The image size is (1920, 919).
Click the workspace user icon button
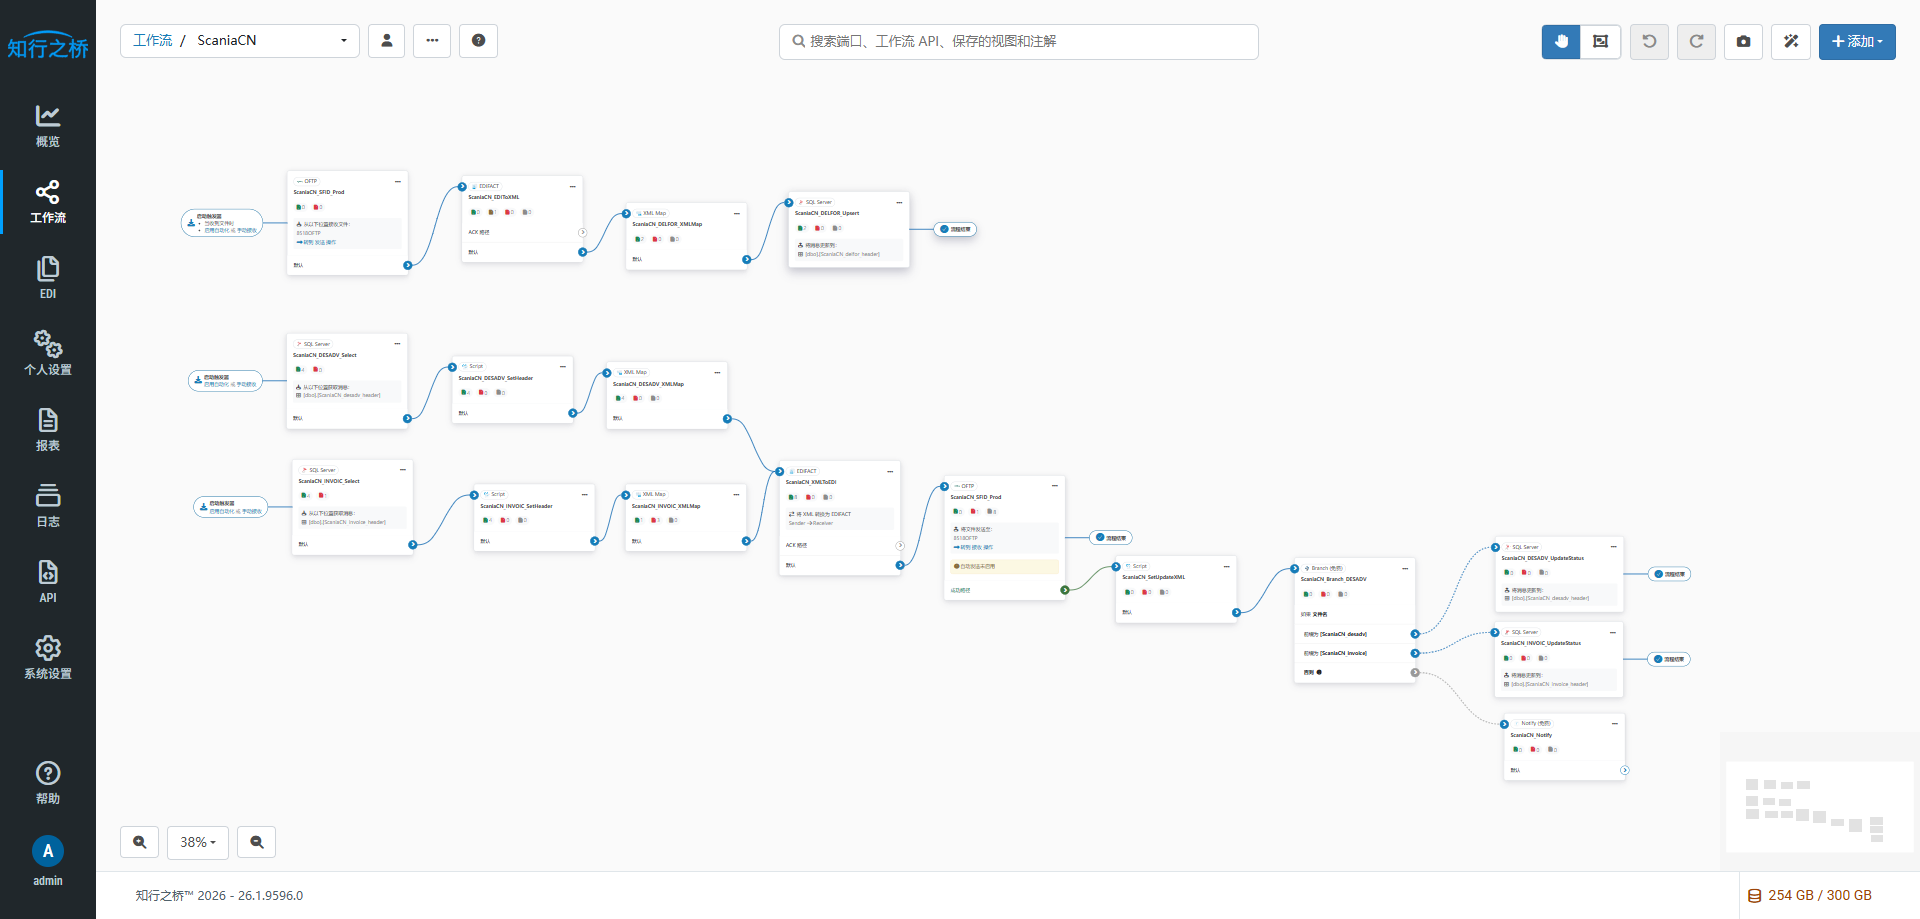point(387,41)
